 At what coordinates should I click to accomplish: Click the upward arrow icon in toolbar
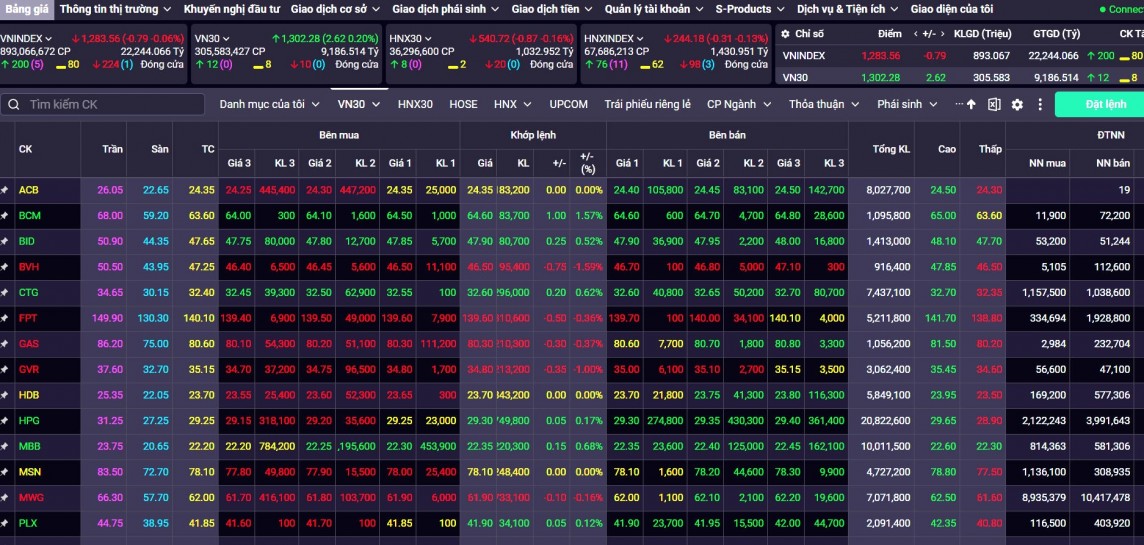[972, 104]
